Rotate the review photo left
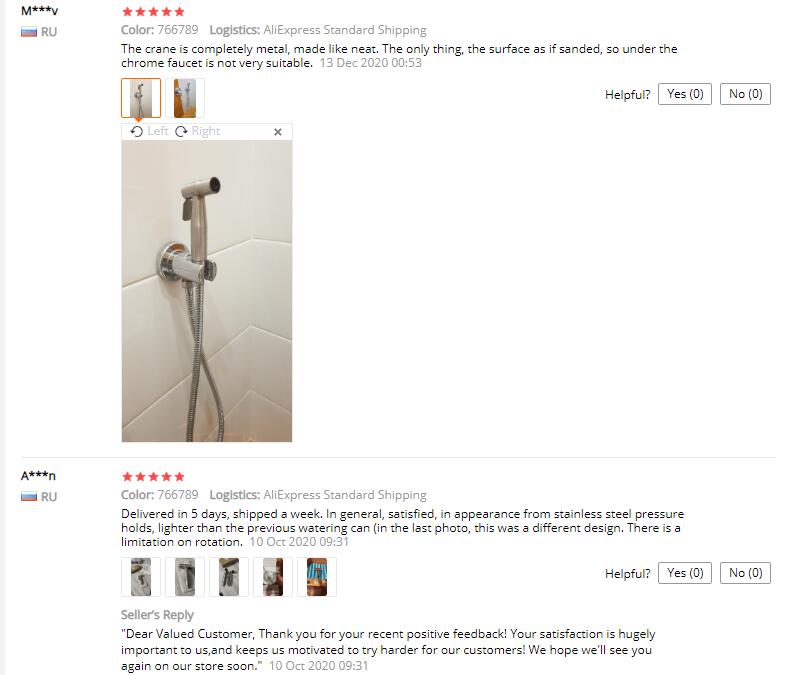This screenshot has height=675, width=792. pyautogui.click(x=149, y=131)
